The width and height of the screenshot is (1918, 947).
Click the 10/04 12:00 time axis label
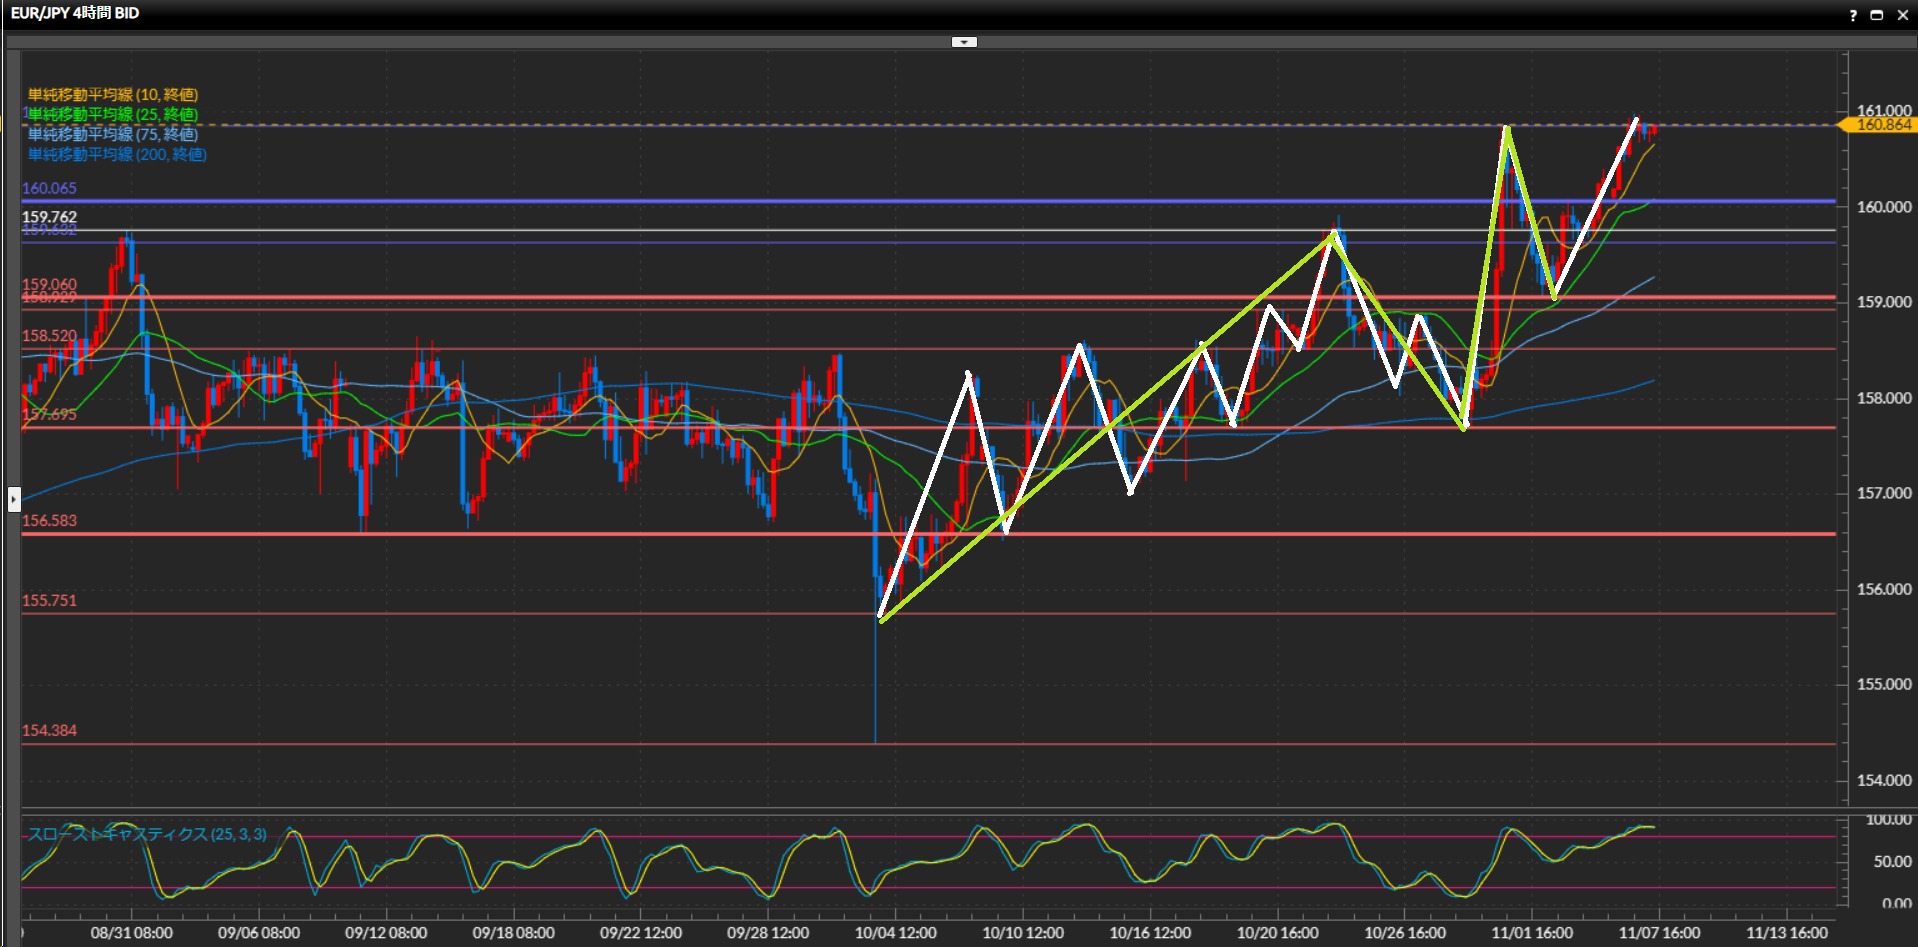pos(895,933)
